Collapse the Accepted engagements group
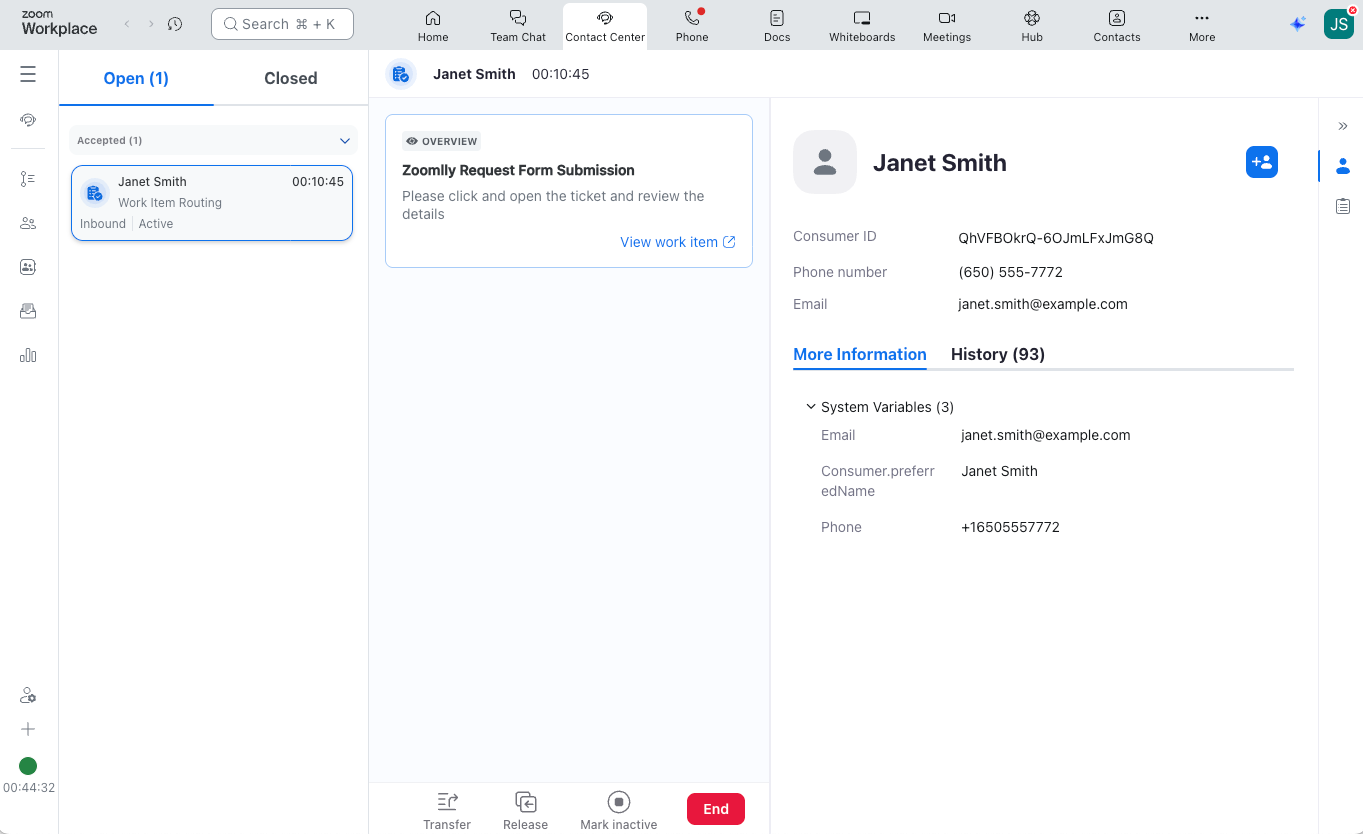This screenshot has width=1363, height=834. click(x=345, y=140)
